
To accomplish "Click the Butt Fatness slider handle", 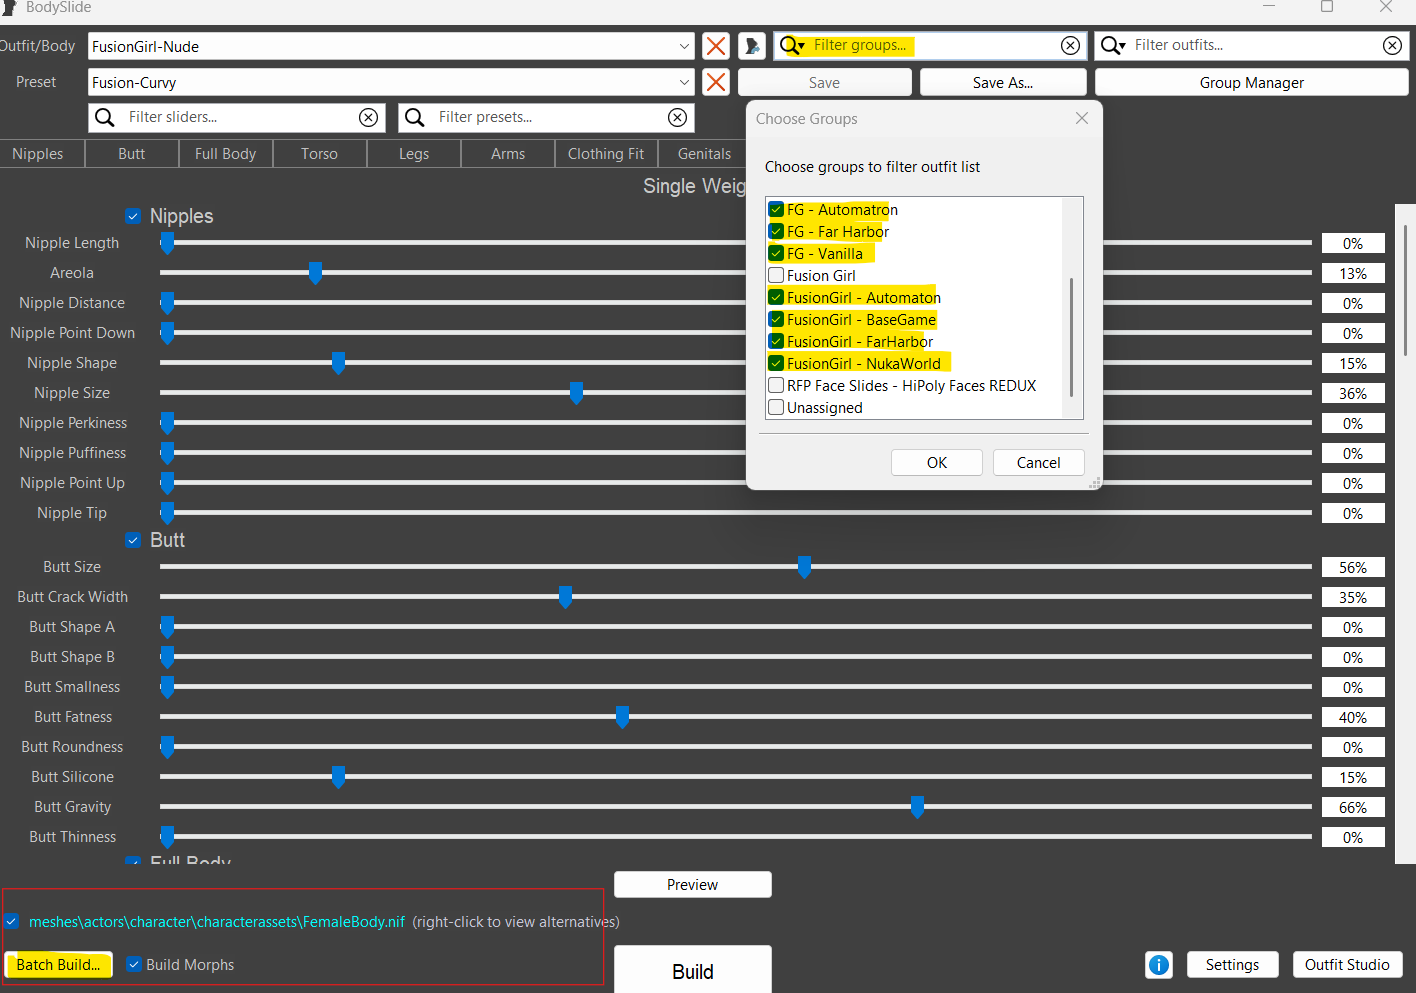I will click(x=622, y=717).
